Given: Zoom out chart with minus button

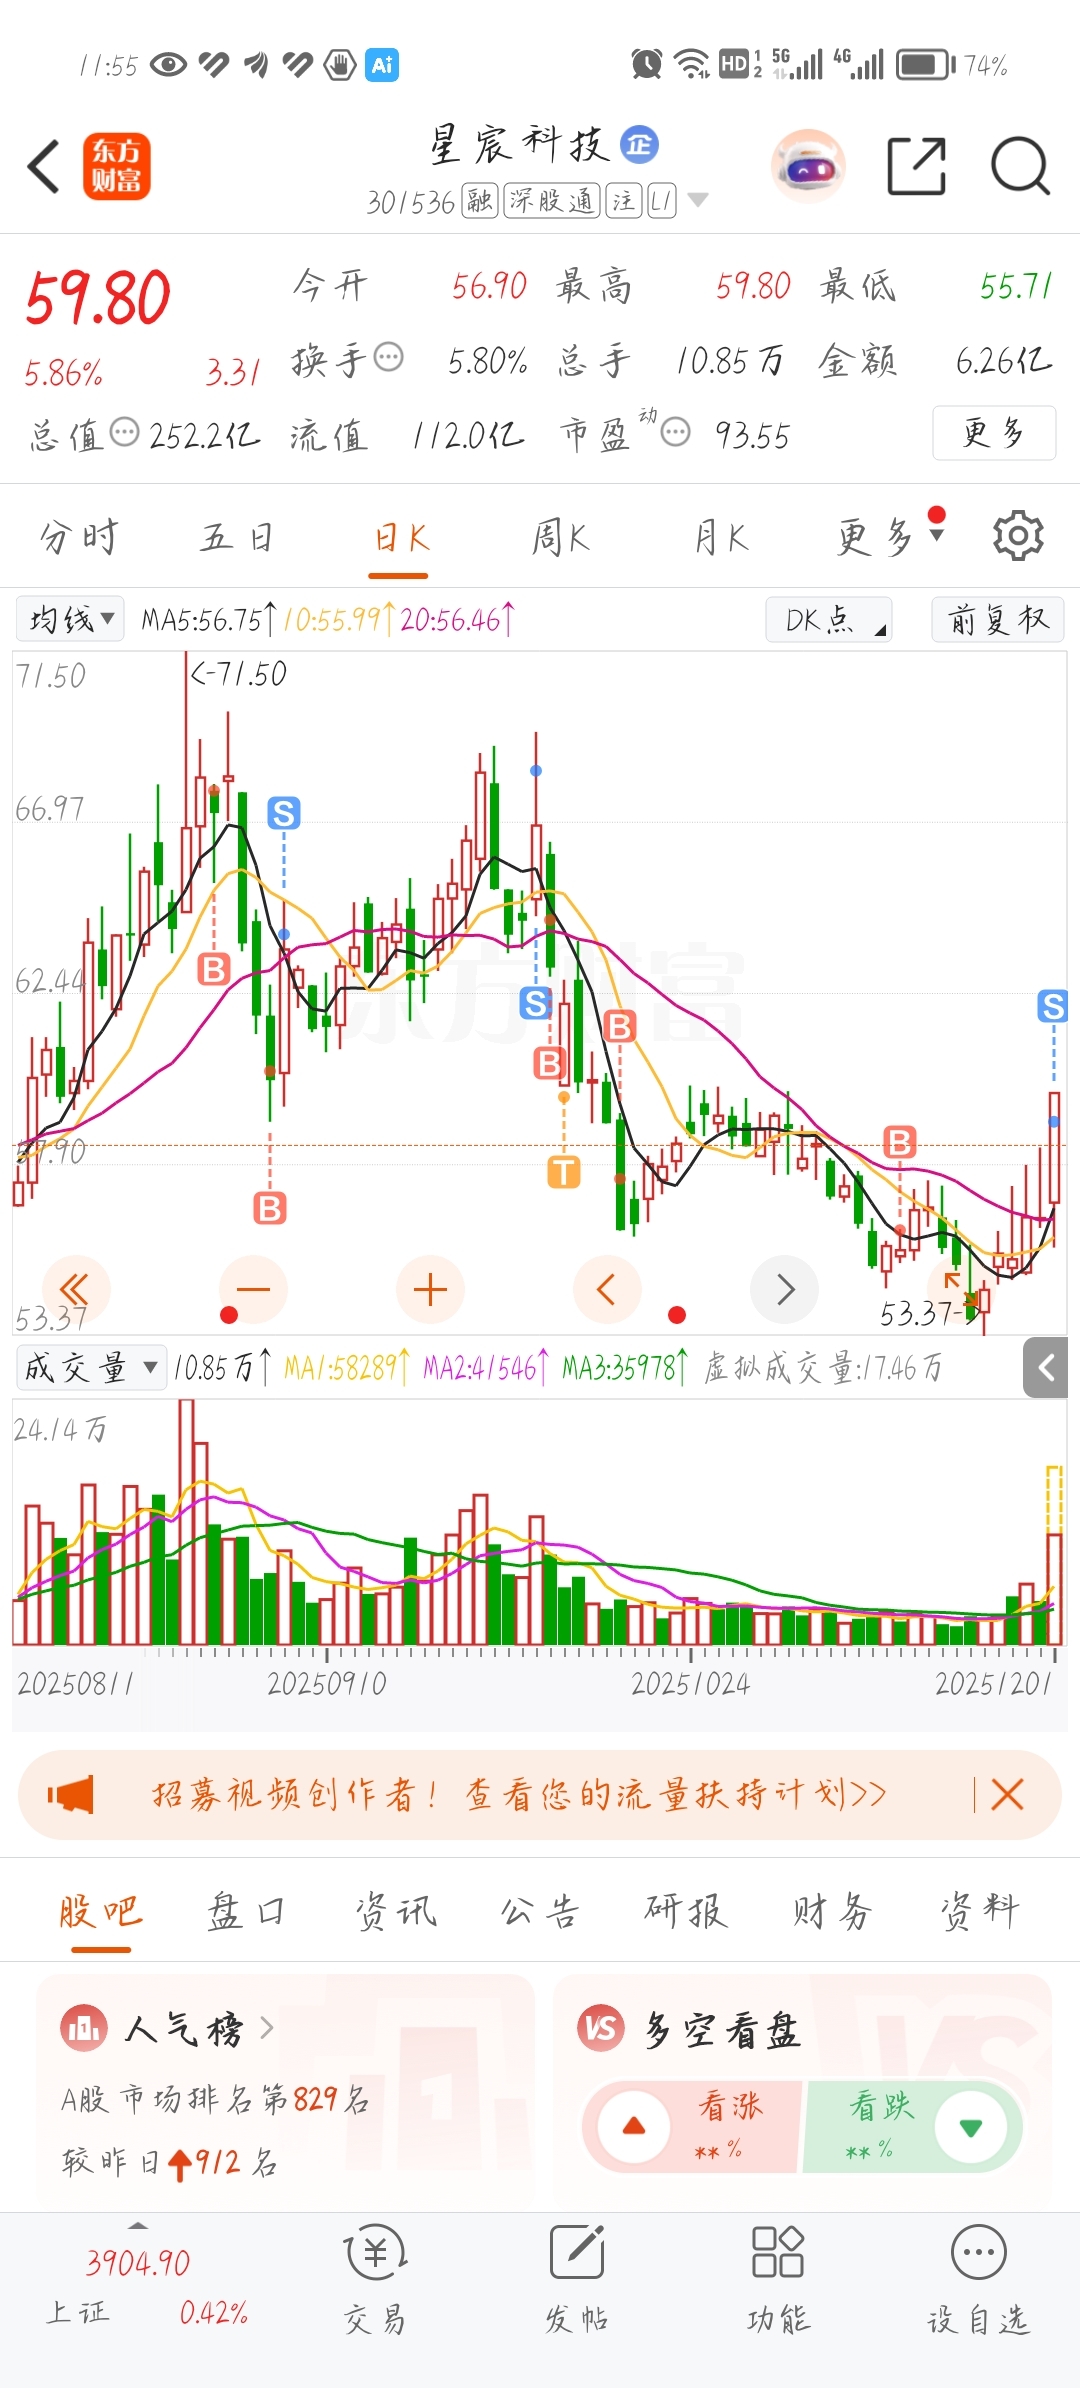Looking at the screenshot, I should pos(253,1289).
